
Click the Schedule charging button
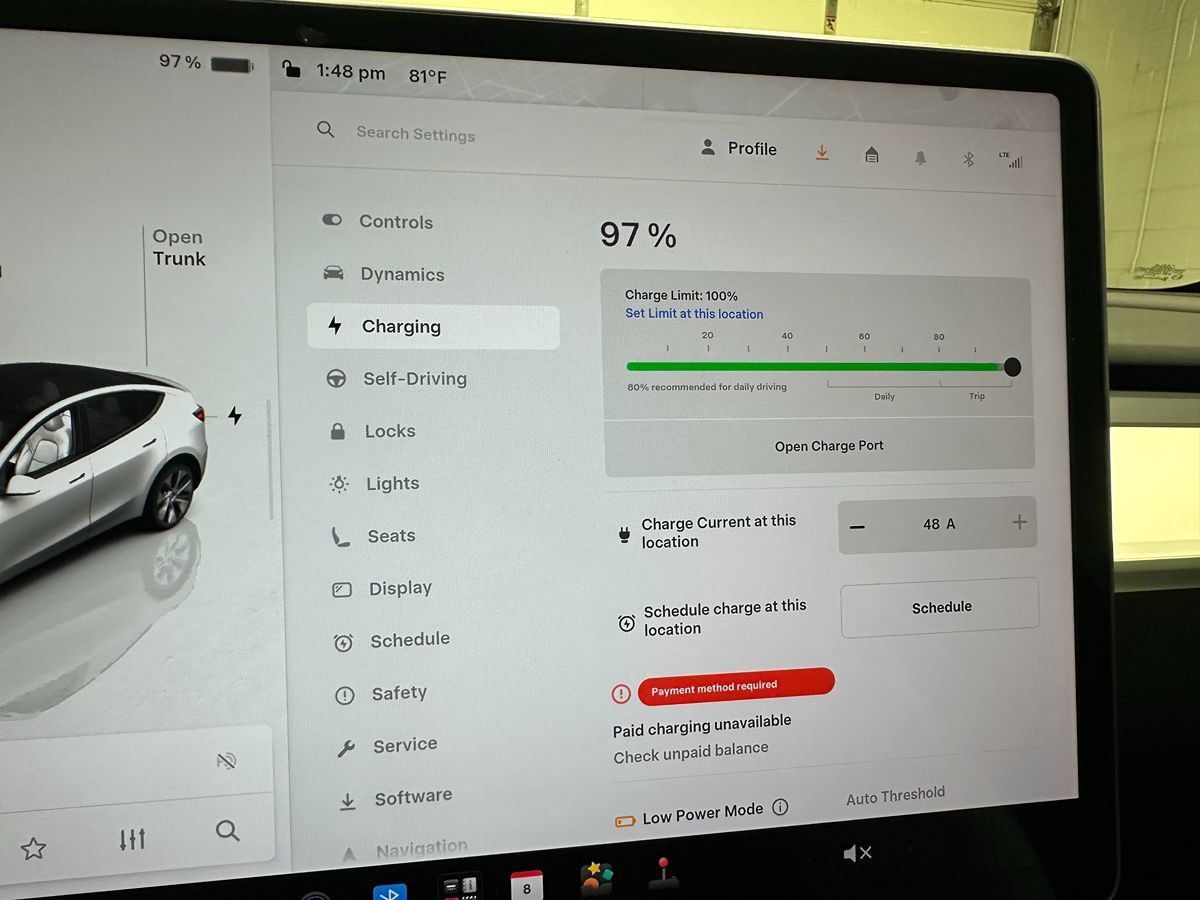click(x=940, y=607)
